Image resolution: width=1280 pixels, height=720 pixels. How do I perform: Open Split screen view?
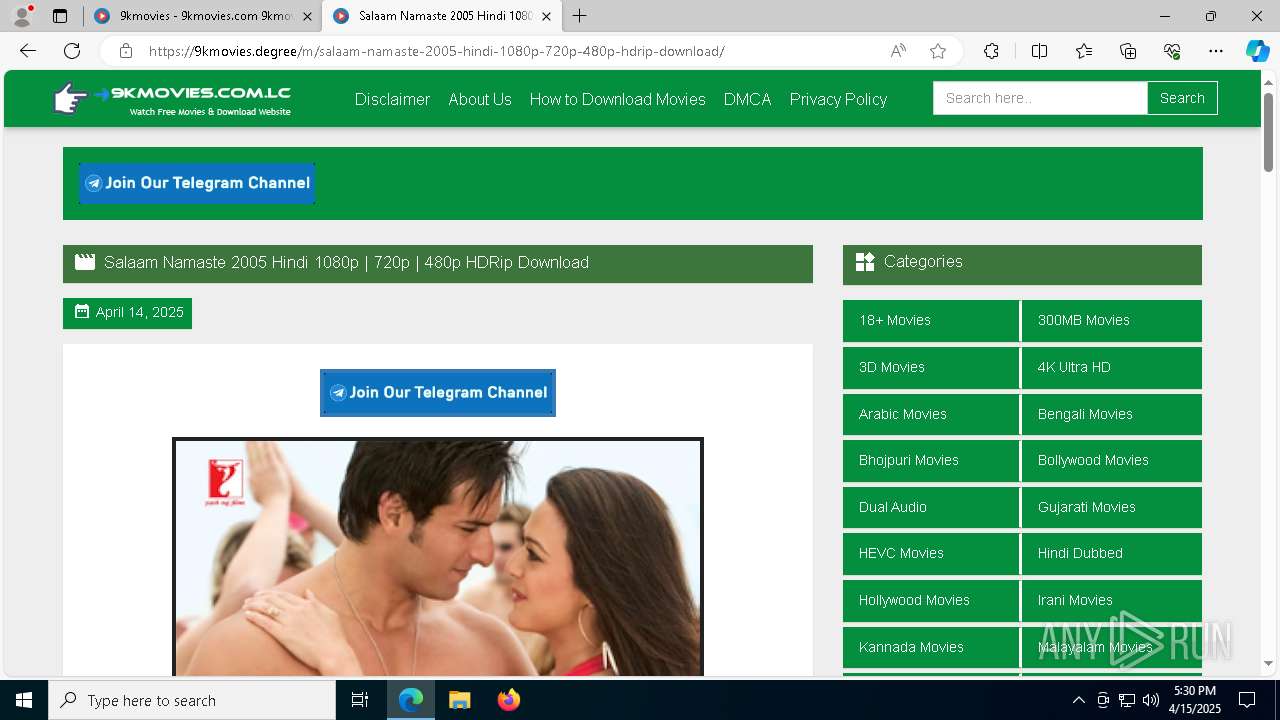coord(1039,51)
